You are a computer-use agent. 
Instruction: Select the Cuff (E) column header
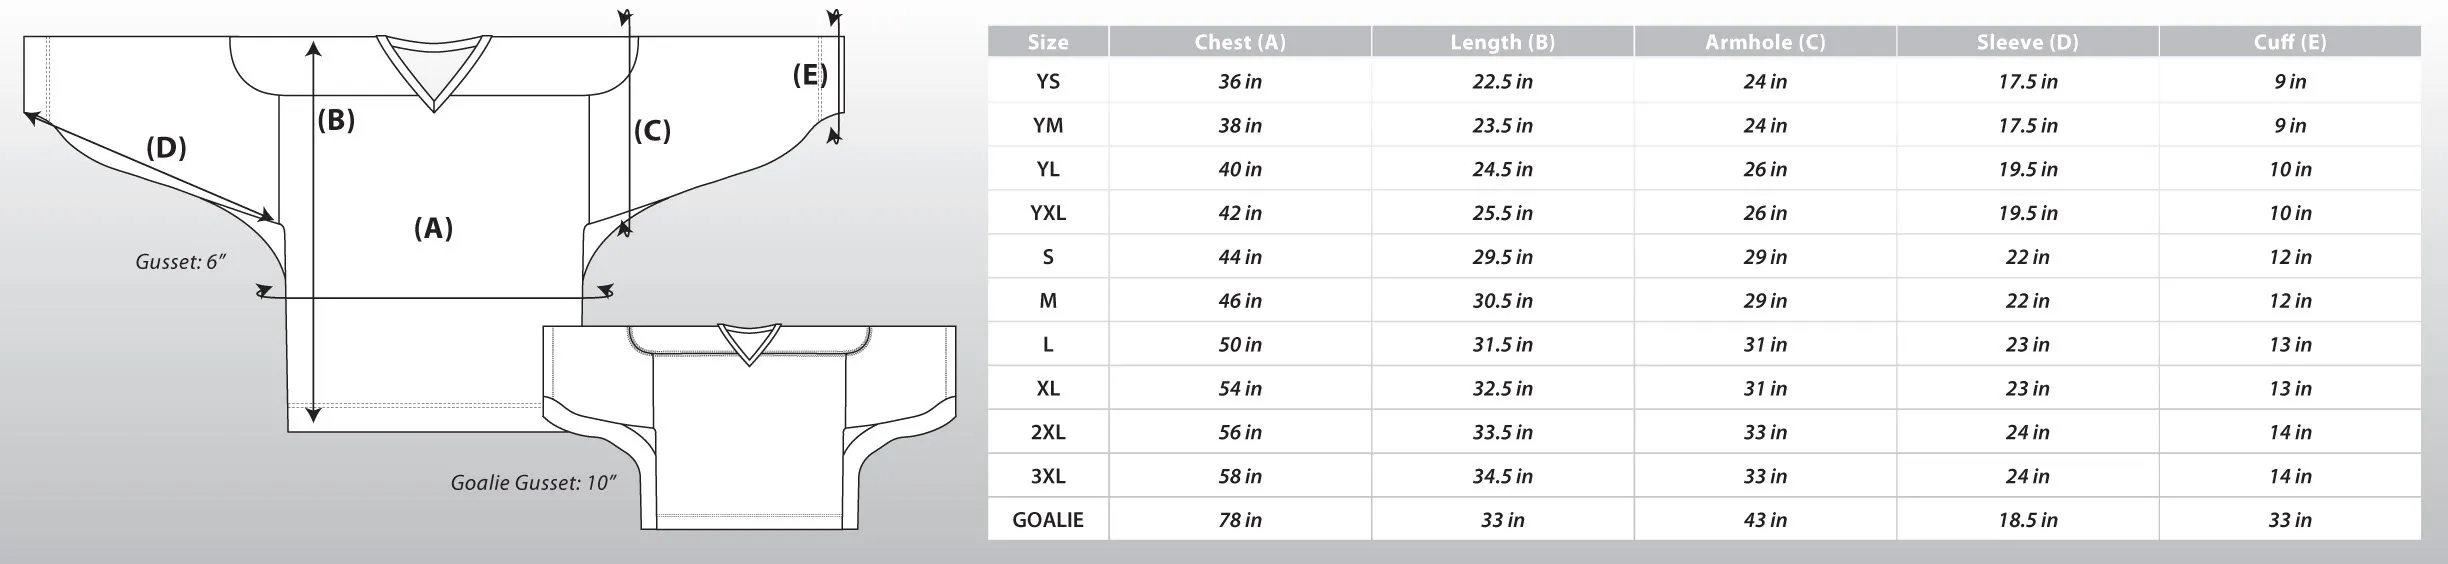point(2290,42)
